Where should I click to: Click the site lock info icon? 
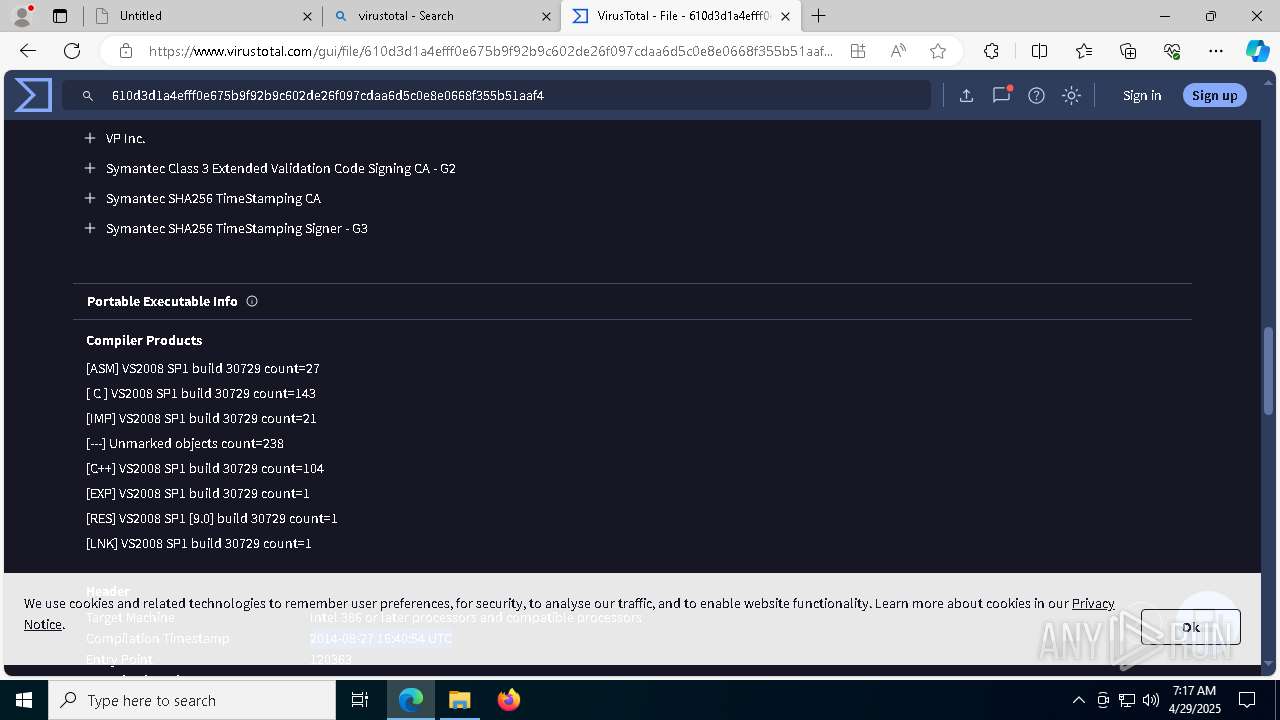click(126, 51)
